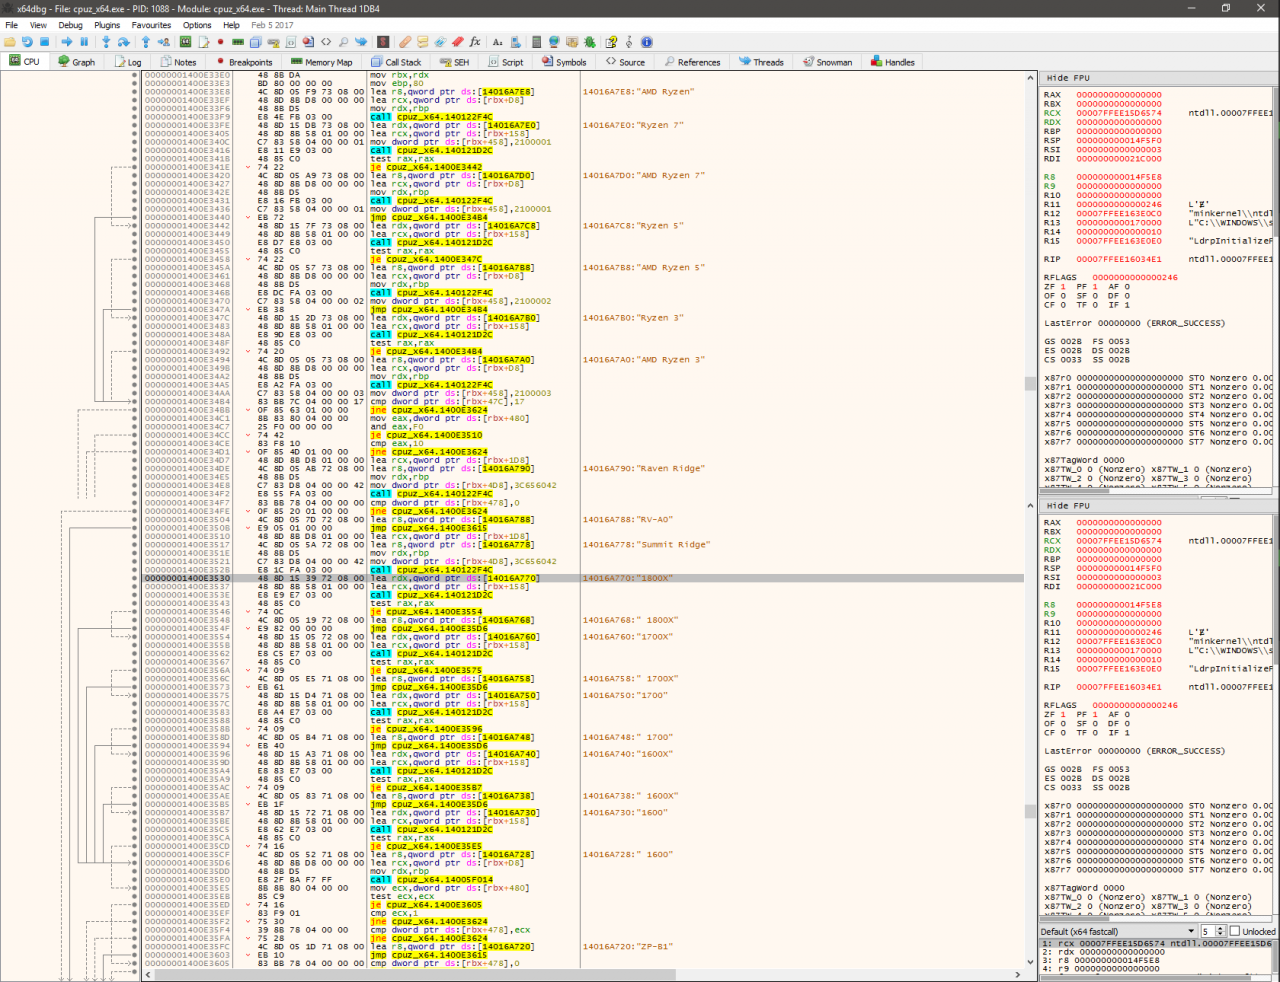Screen dimensions: 1280x982
Task: Open settings via the preferences icon
Action: click(571, 42)
